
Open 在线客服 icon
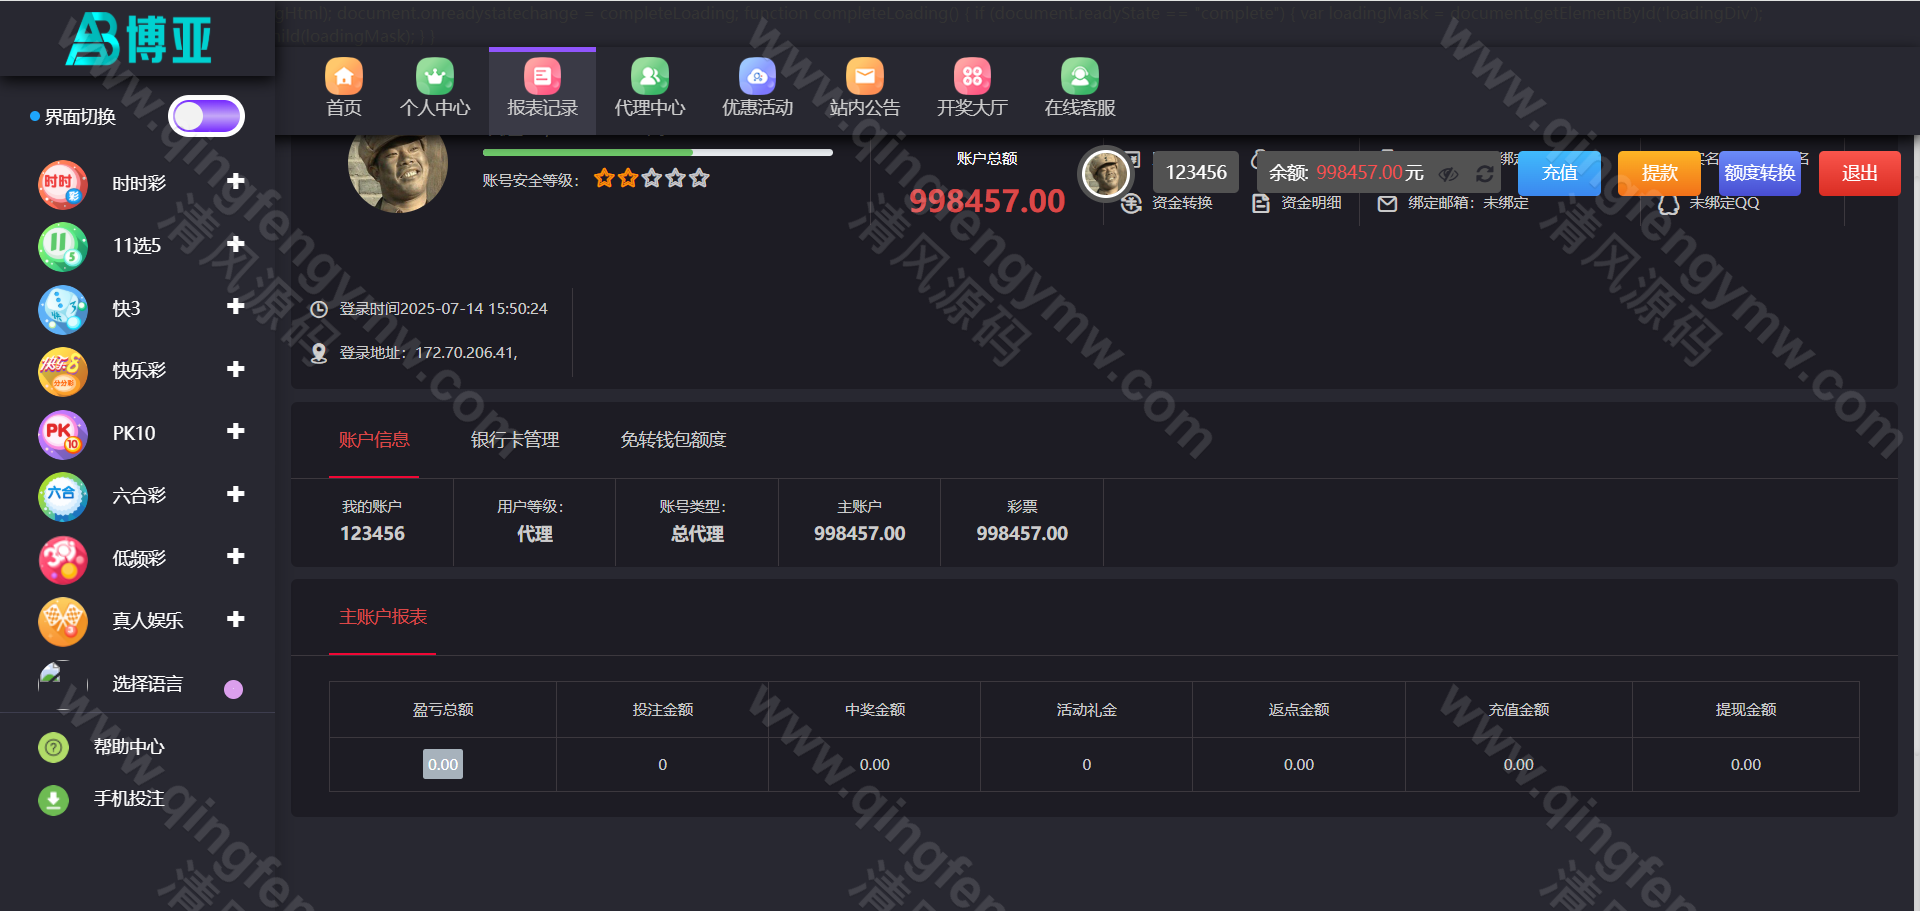1080,76
